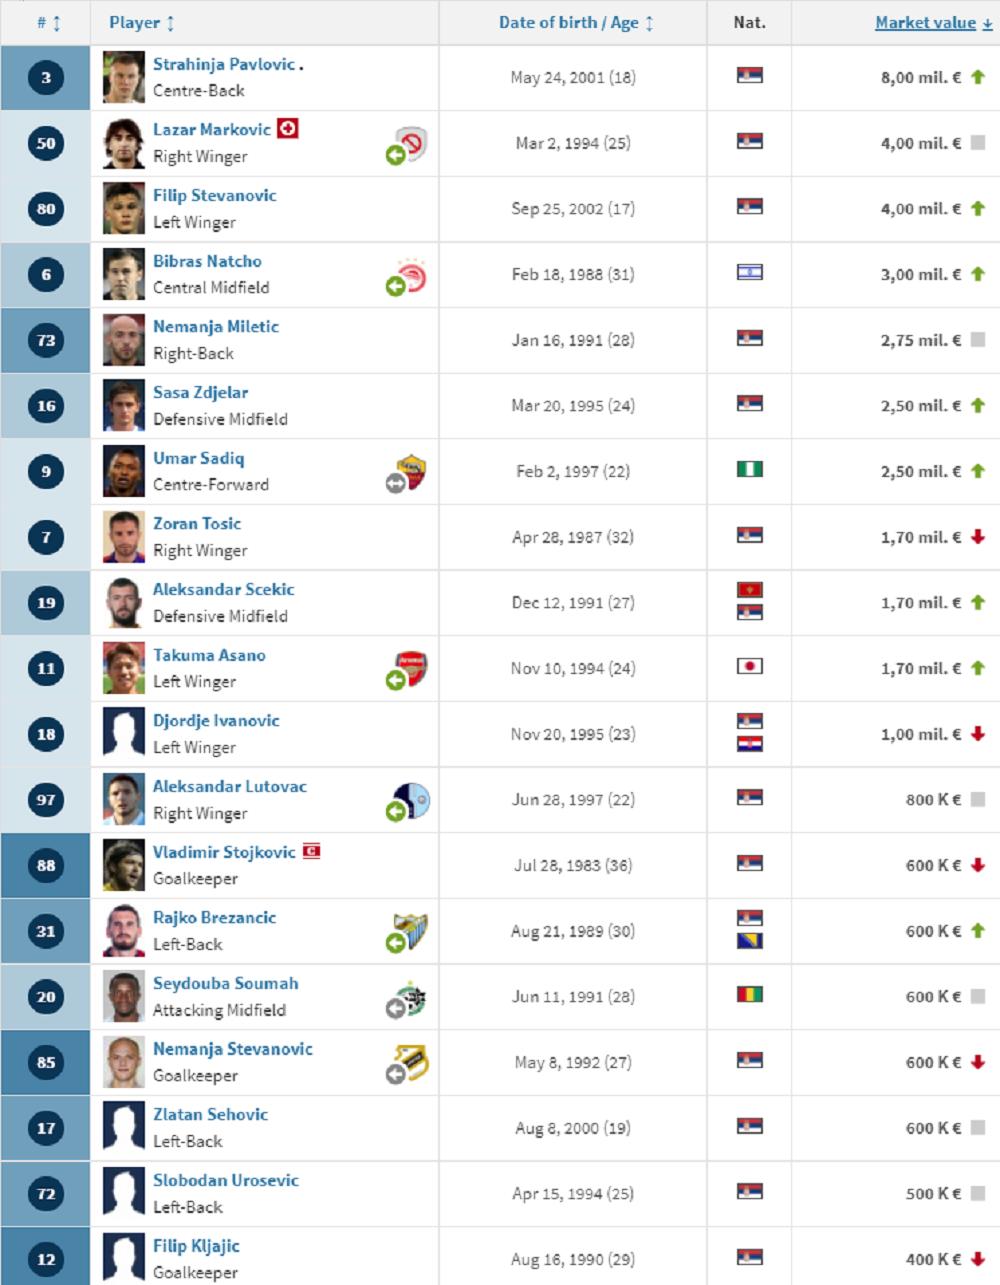The image size is (1000, 1285).
Task: Click the Turkish flag icon beside Vladimir Stojkovic
Action: 311,852
